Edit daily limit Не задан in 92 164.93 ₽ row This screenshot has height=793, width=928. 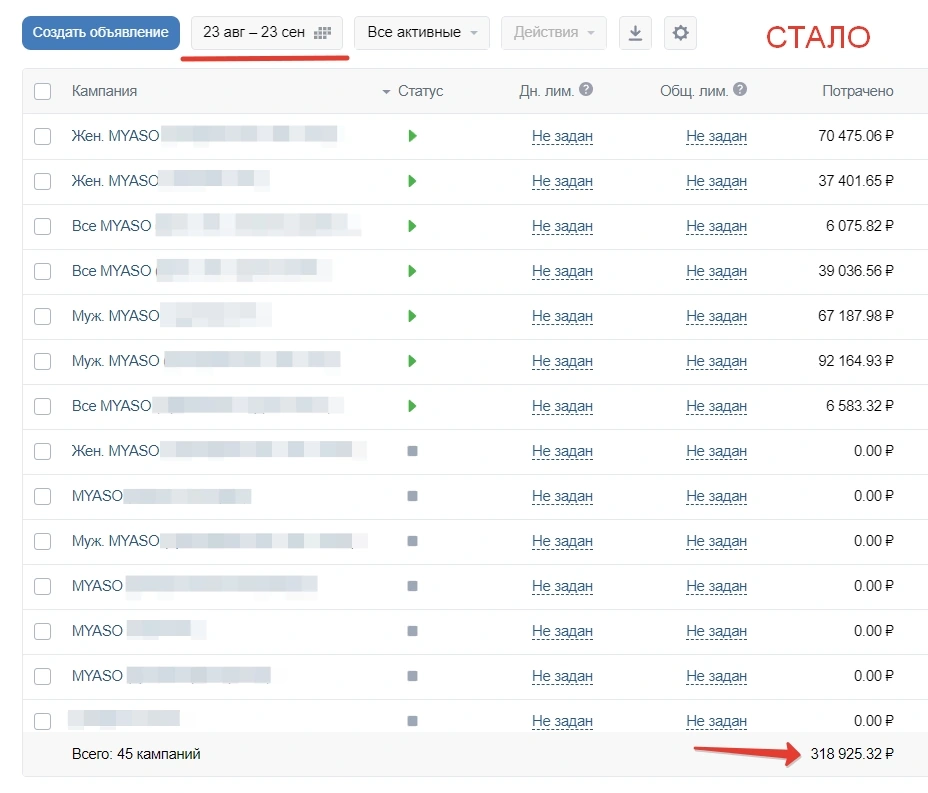point(562,361)
